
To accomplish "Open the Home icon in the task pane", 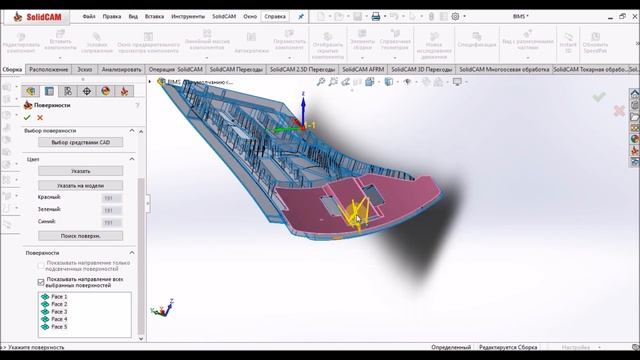I will [634, 94].
